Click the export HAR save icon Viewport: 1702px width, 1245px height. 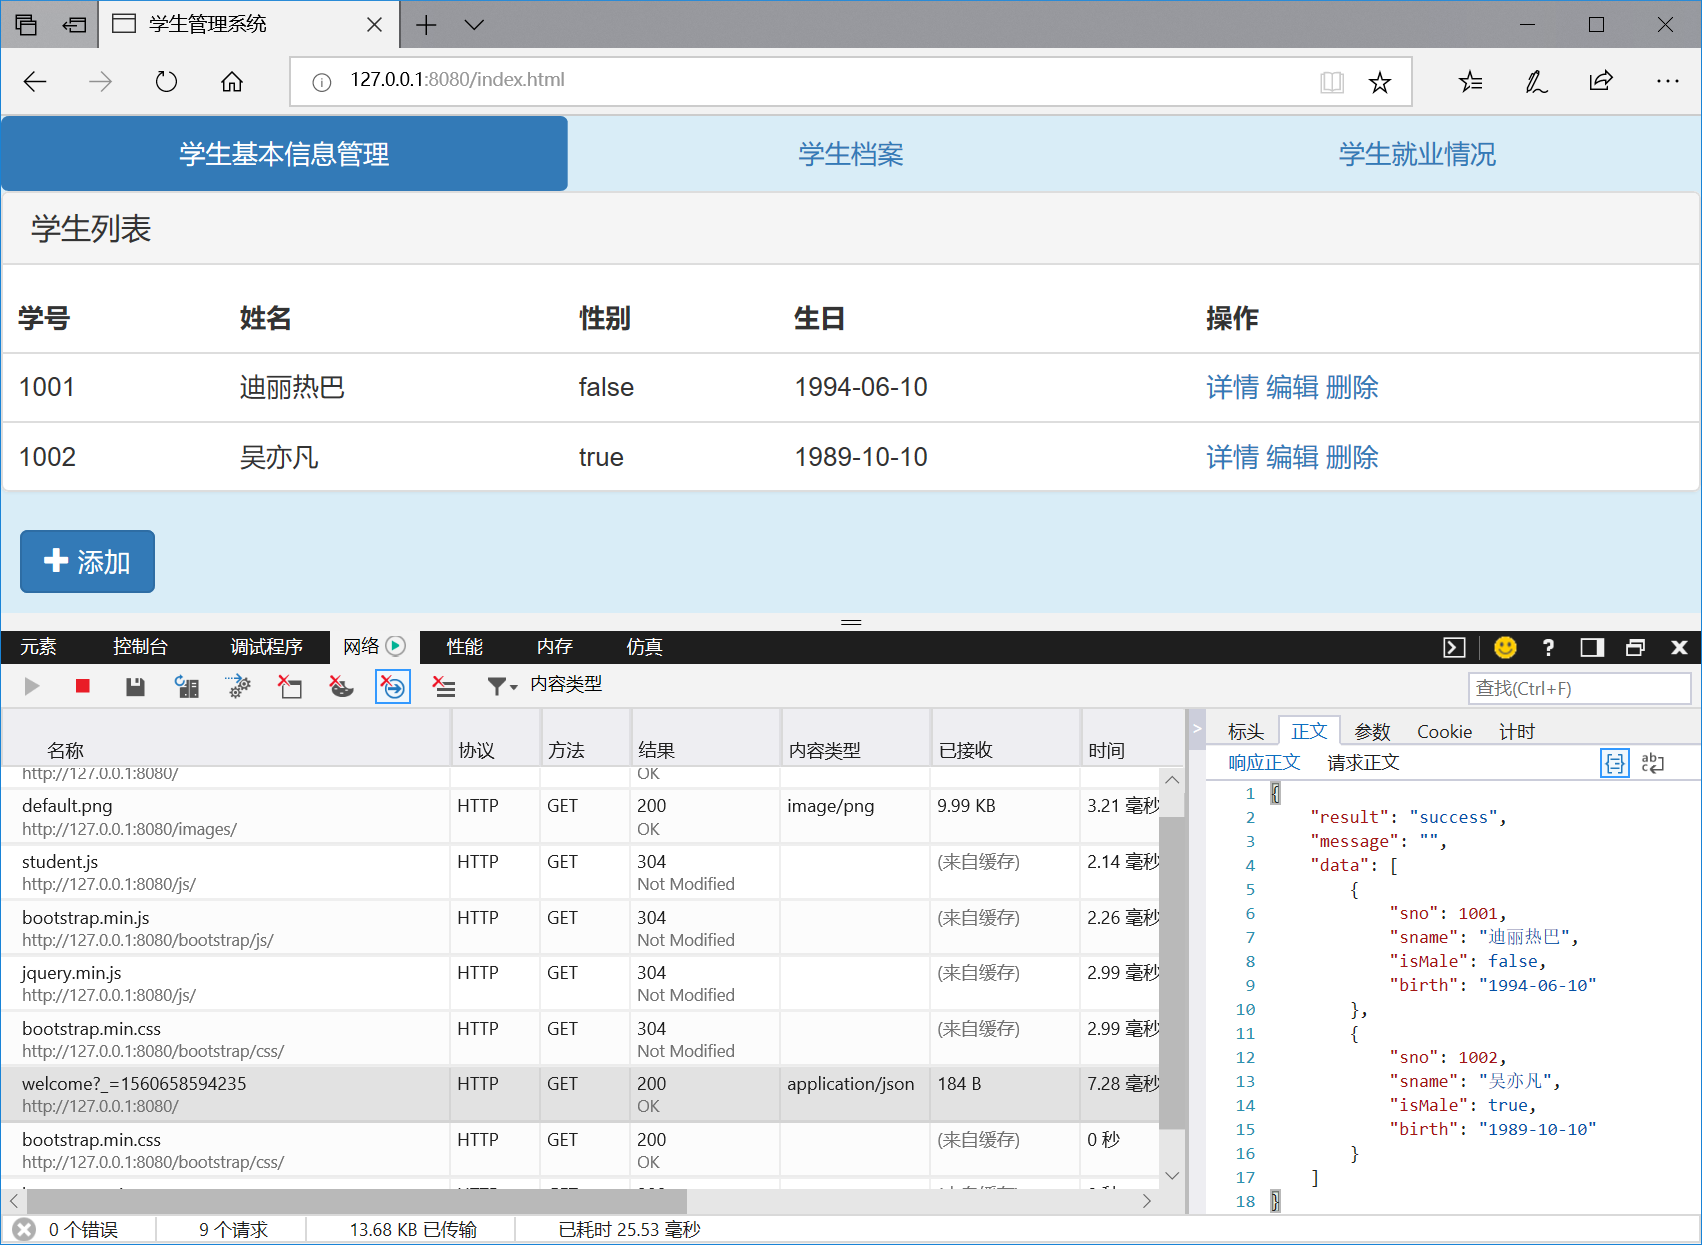tap(135, 686)
